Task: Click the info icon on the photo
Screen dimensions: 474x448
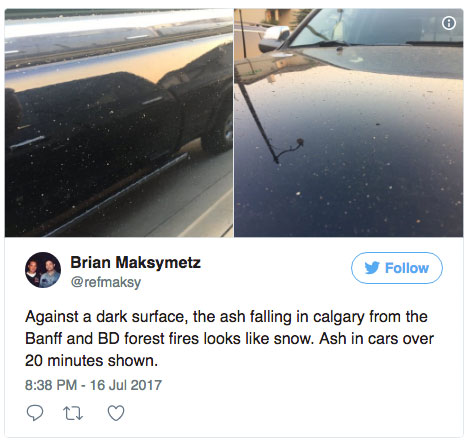Action: (x=449, y=23)
